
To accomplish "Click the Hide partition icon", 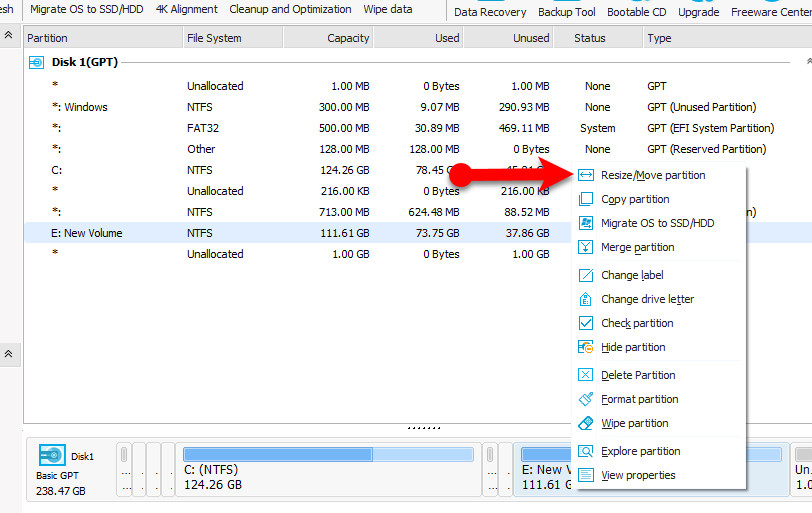I will (x=586, y=347).
